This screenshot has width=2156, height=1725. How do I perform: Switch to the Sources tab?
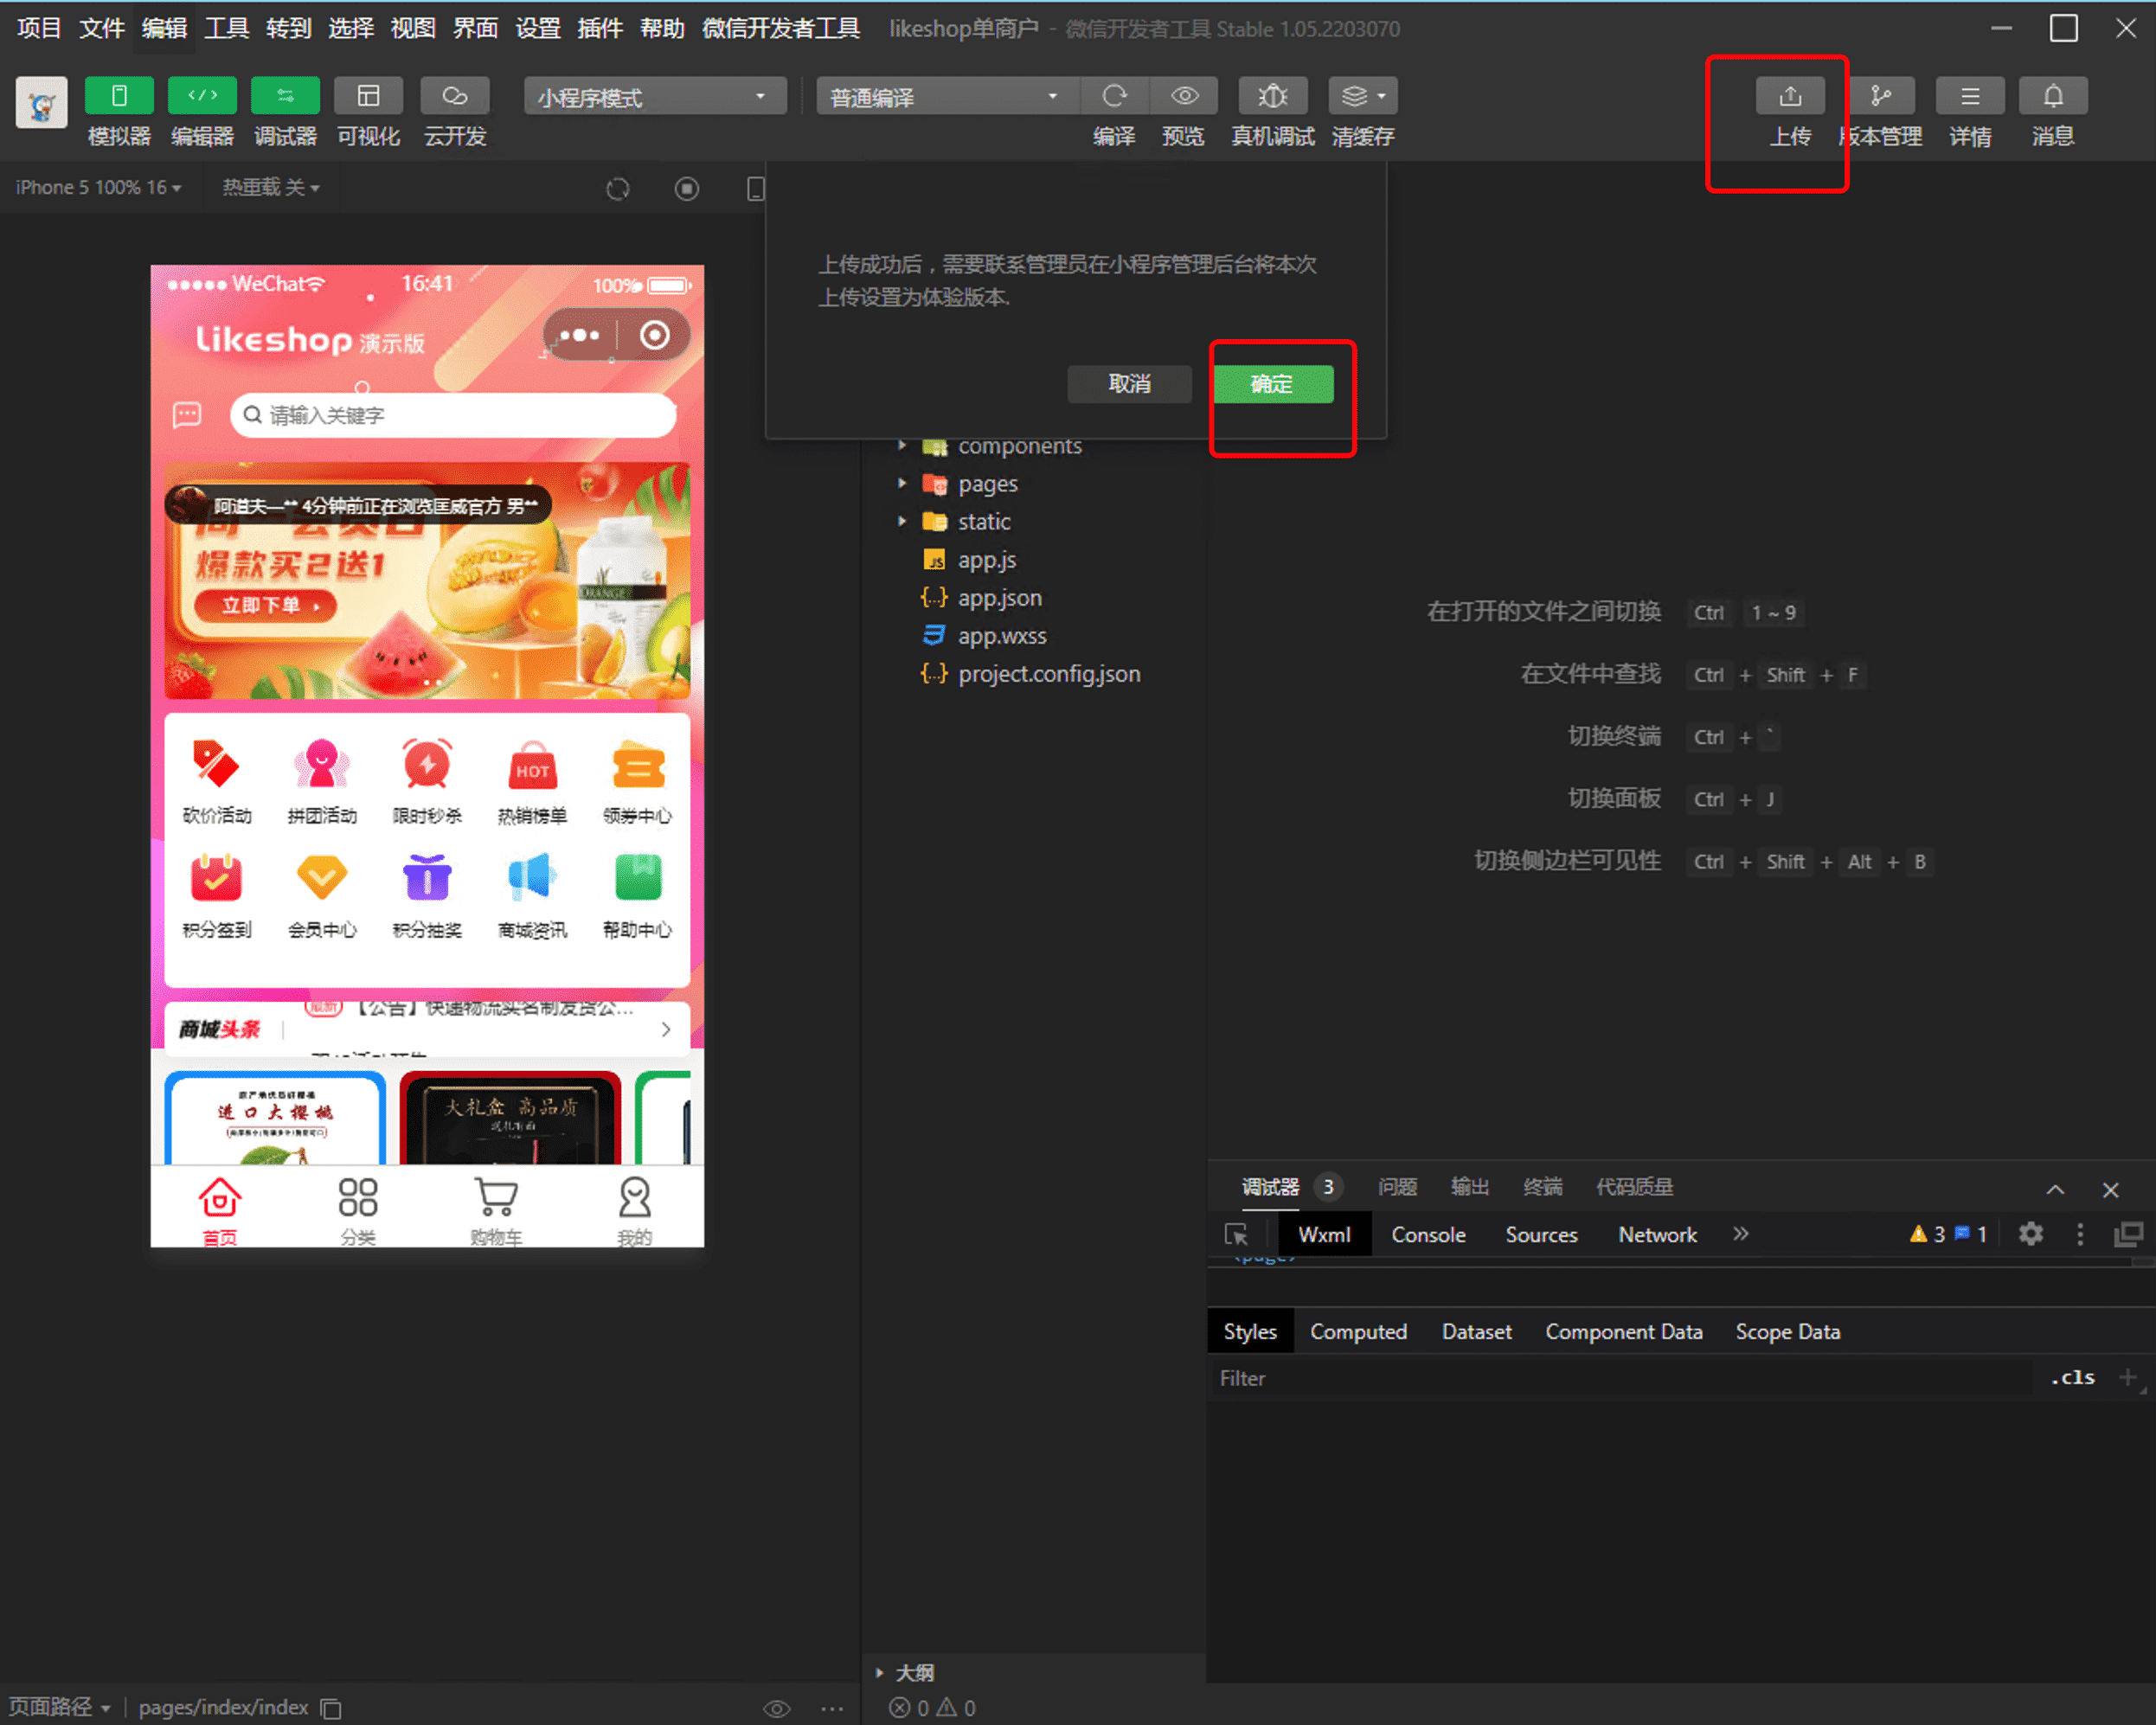tap(1541, 1235)
